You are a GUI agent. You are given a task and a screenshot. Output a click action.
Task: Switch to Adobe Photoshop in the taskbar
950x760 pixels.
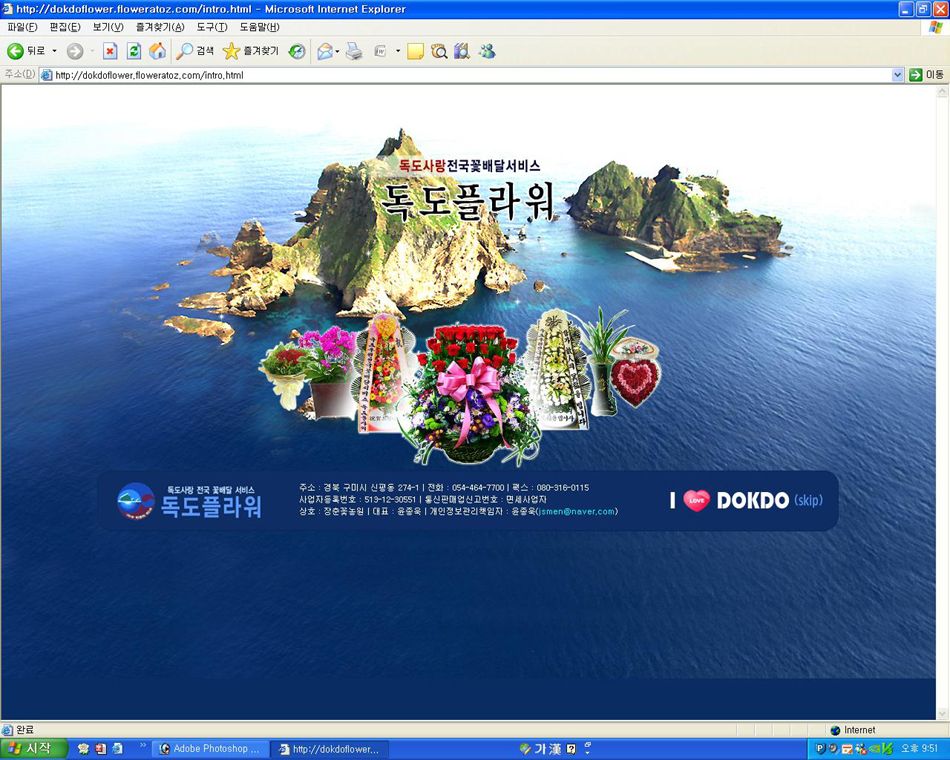[210, 749]
